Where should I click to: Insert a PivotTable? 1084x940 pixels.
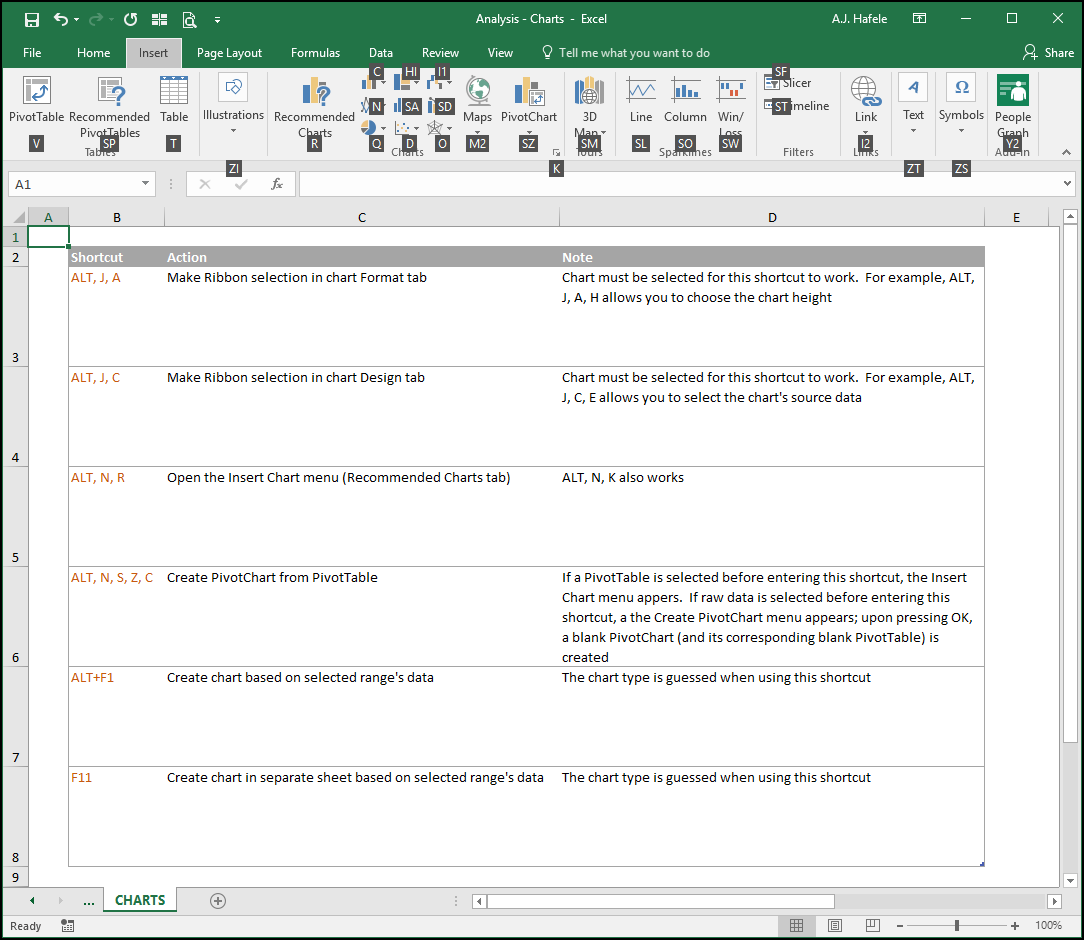[37, 100]
